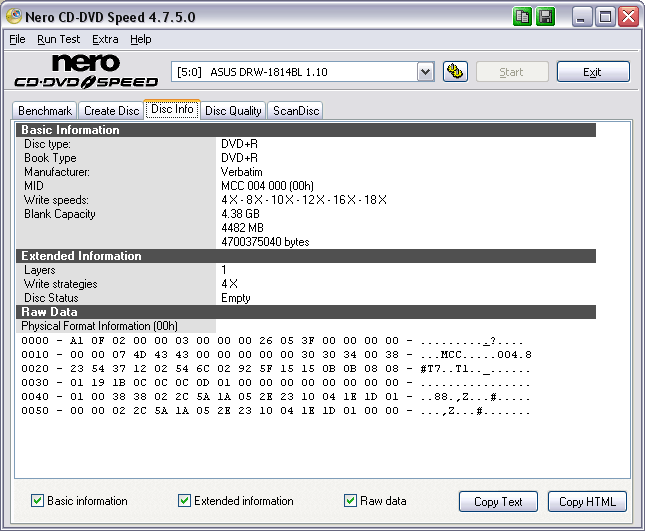The width and height of the screenshot is (645, 531).
Task: Click the 4482 MB capacity value
Action: coord(242,228)
